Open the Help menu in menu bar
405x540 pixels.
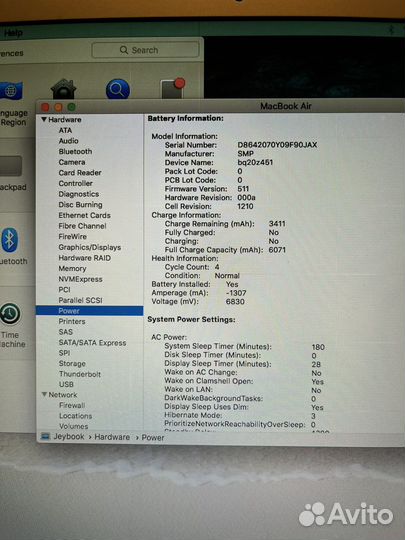(13, 33)
